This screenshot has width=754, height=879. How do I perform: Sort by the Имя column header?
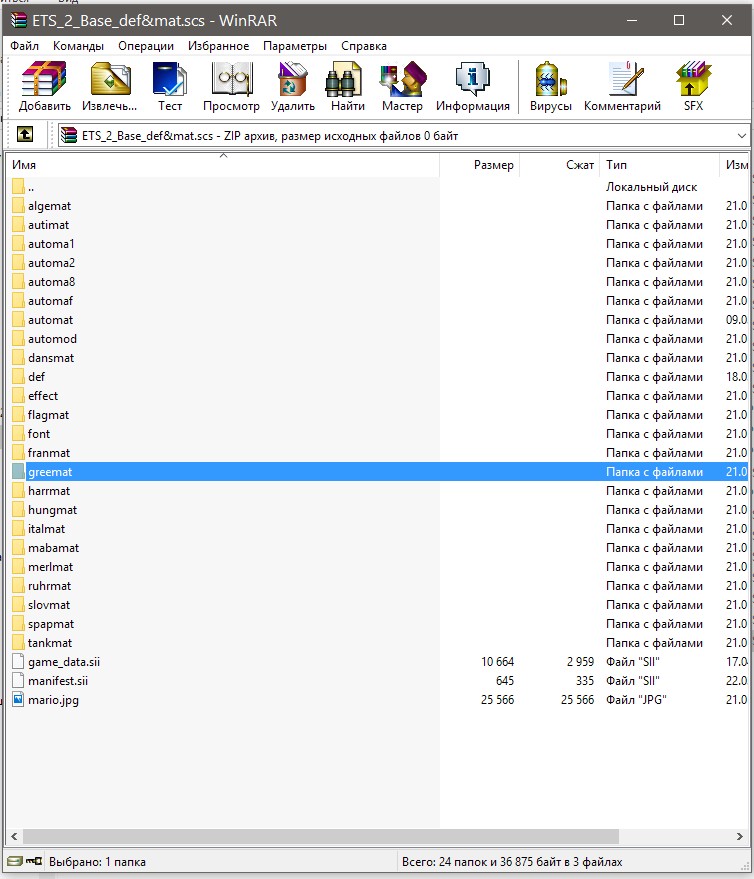223,165
